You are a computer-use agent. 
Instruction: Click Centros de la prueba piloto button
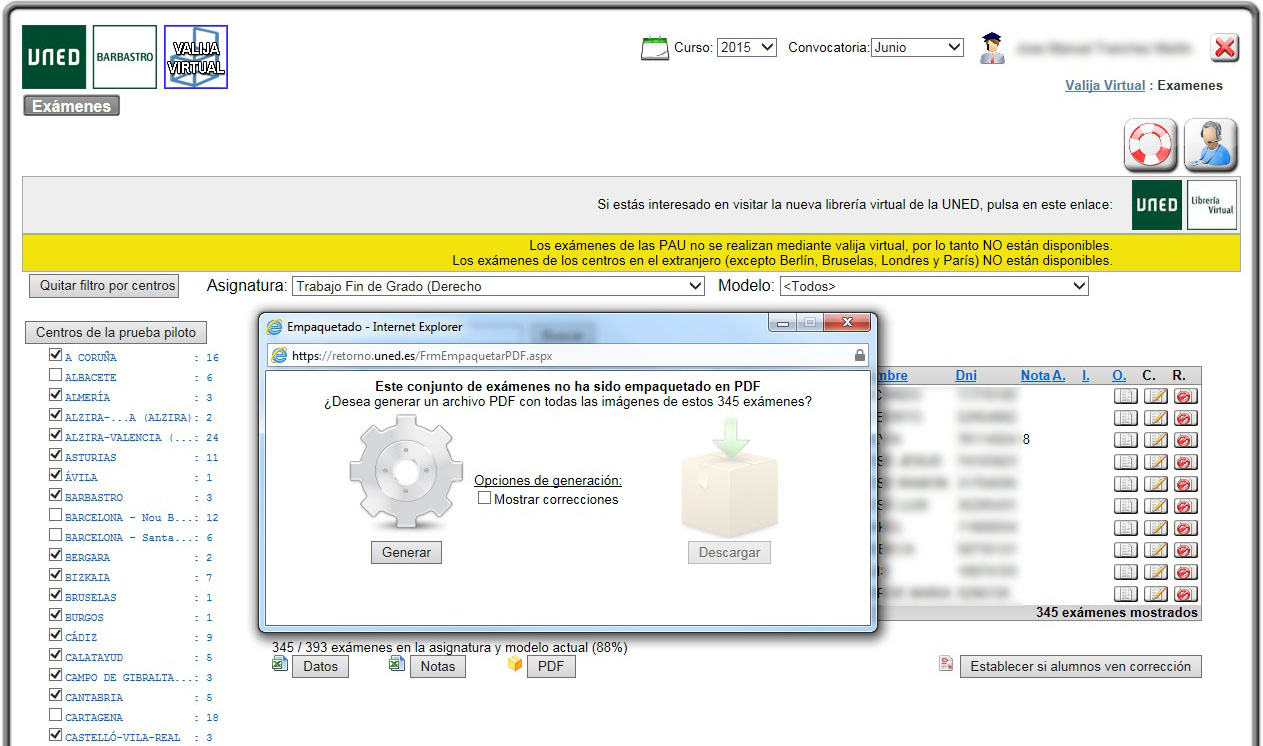point(116,333)
